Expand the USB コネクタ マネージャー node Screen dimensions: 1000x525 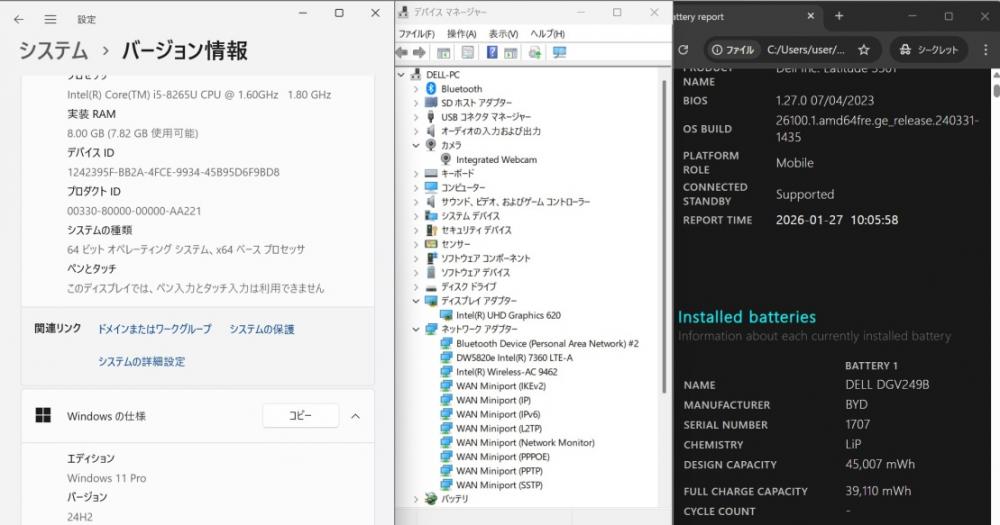pyautogui.click(x=416, y=117)
